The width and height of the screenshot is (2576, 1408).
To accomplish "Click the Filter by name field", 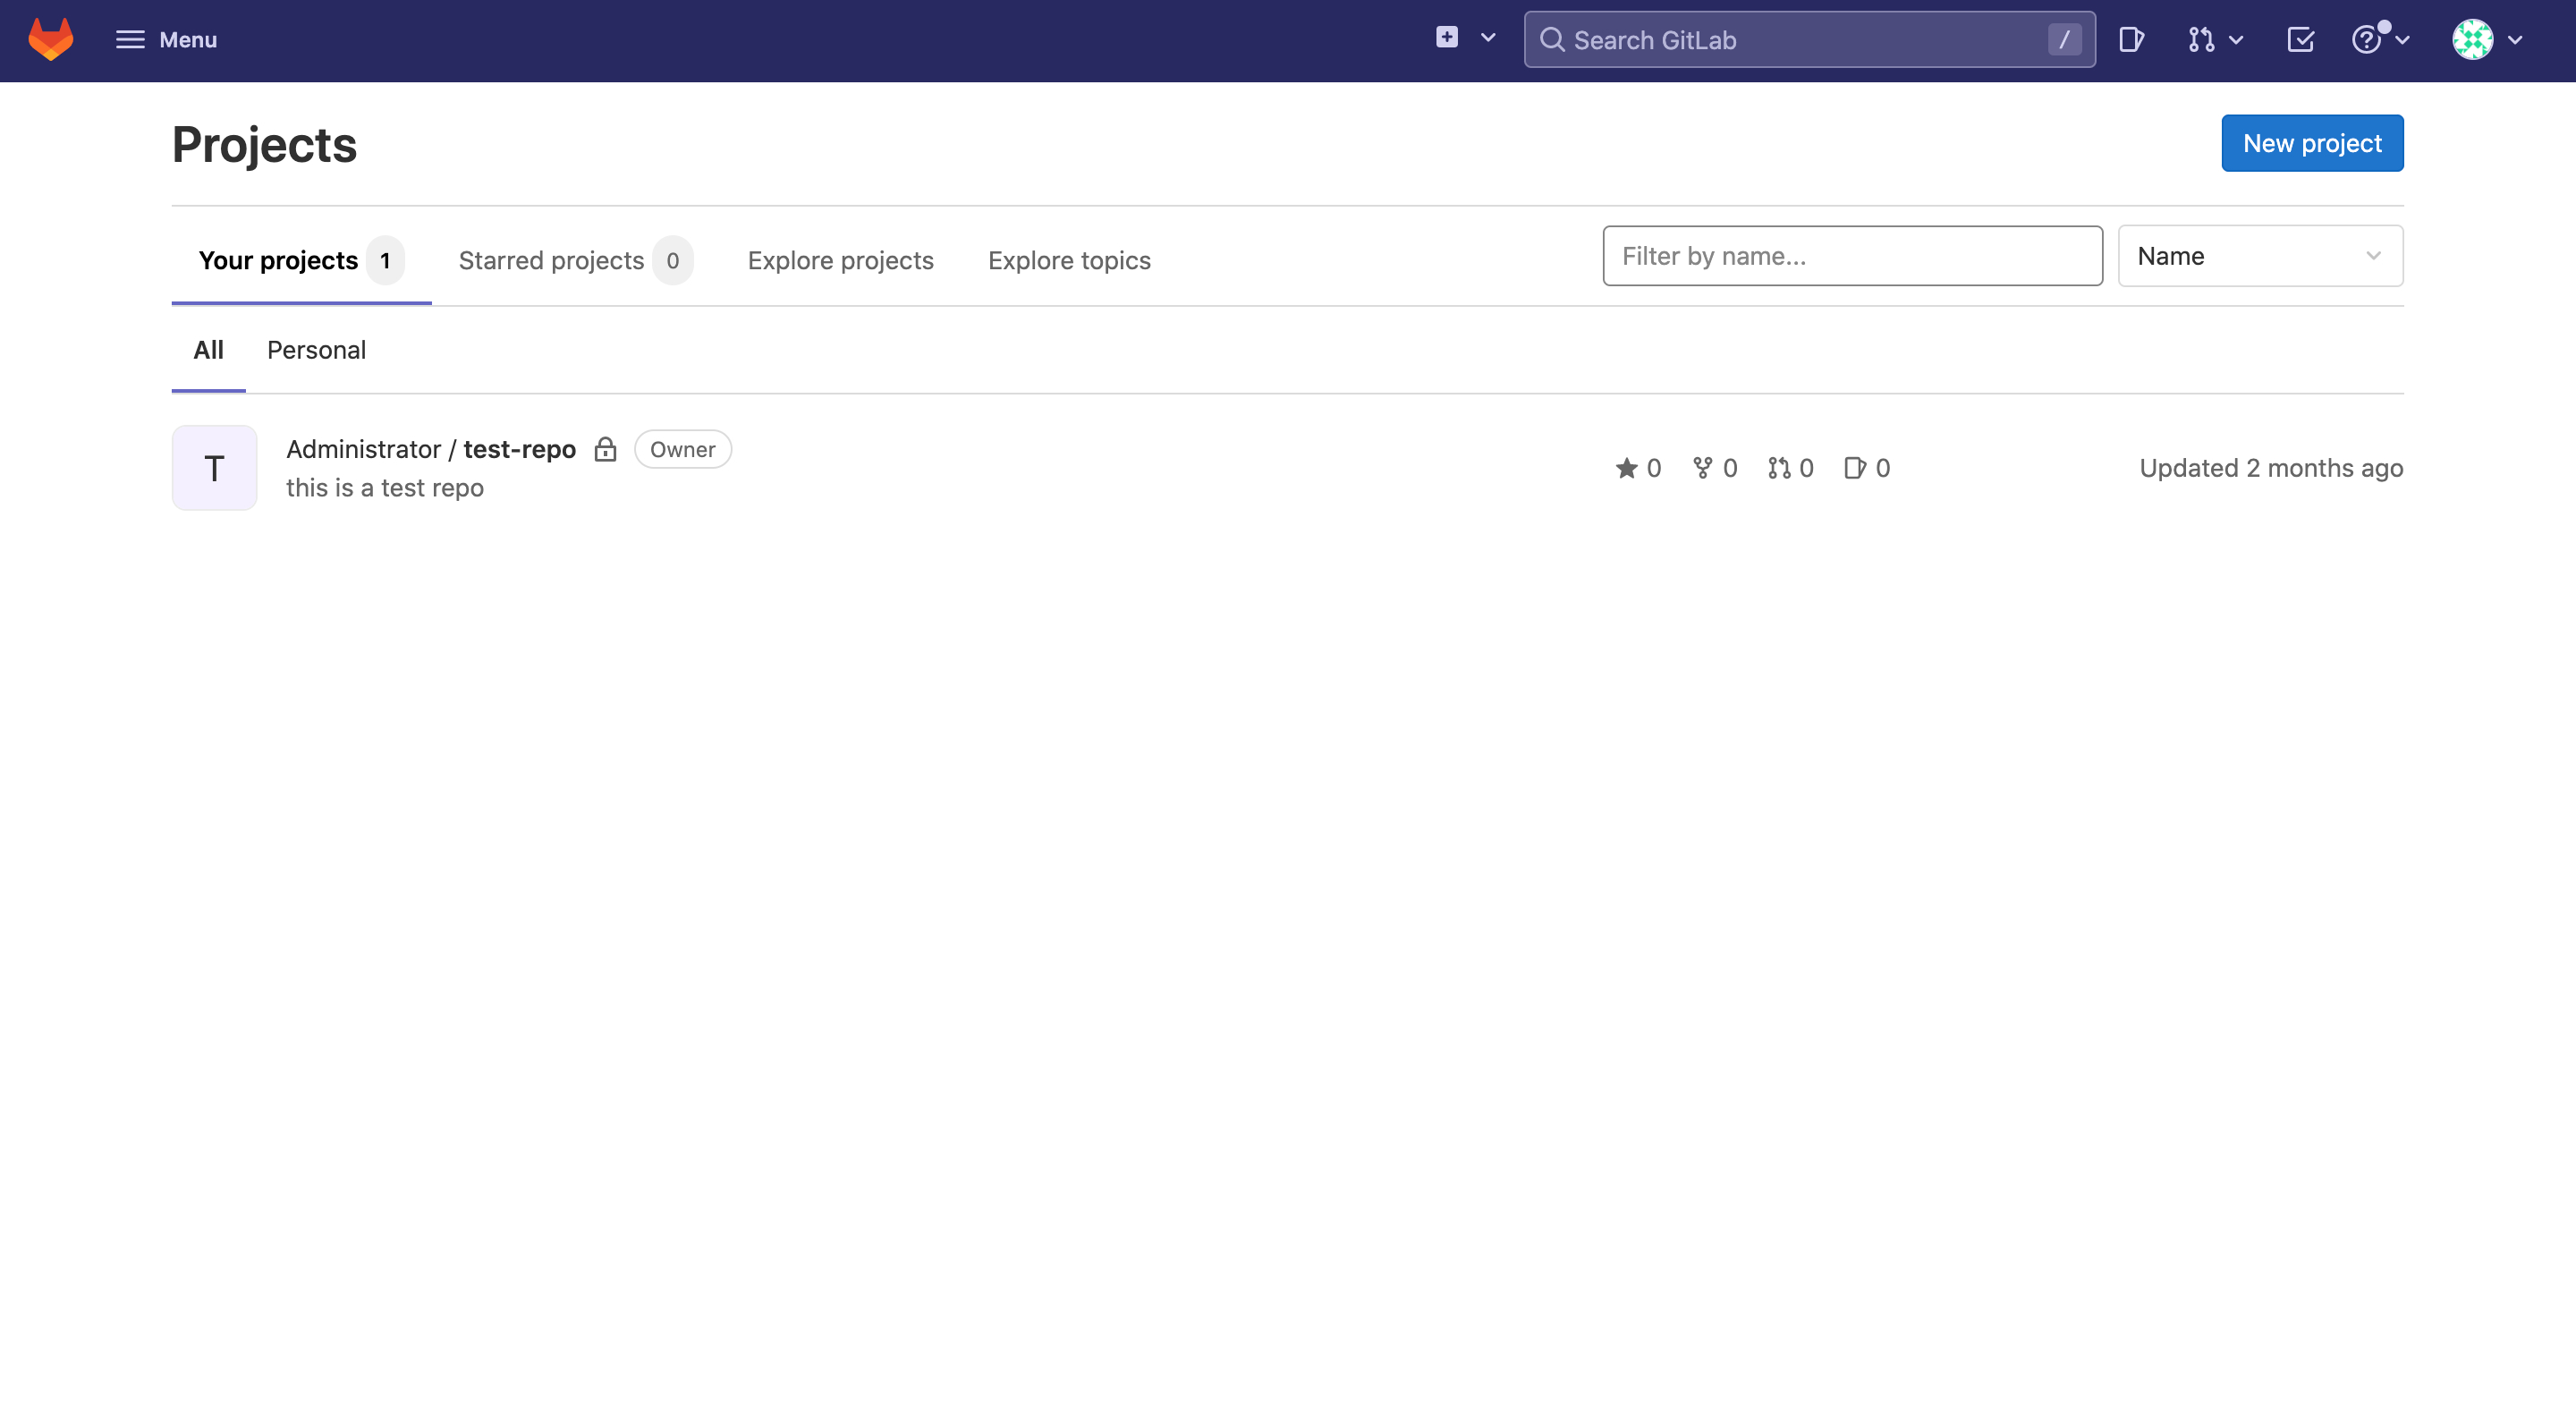I will pyautogui.click(x=1852, y=256).
